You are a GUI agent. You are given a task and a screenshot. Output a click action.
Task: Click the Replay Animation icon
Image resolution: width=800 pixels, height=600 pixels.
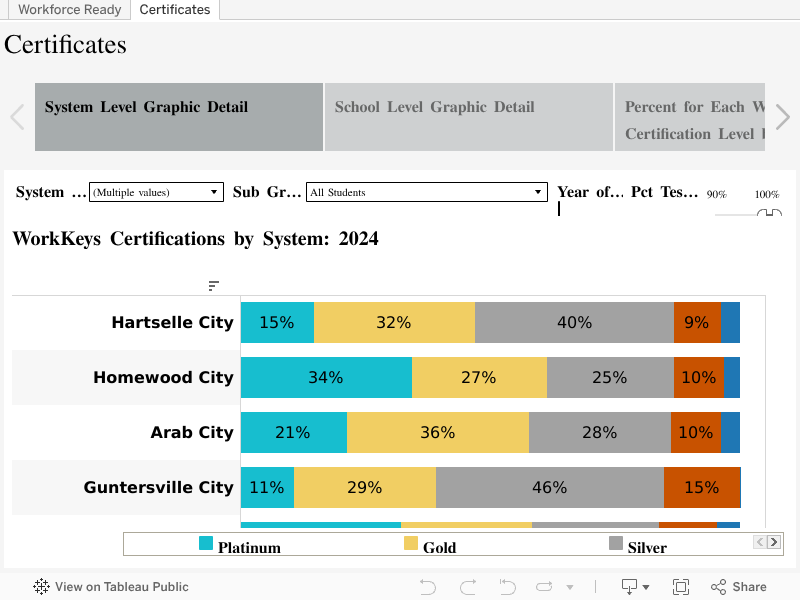click(545, 587)
